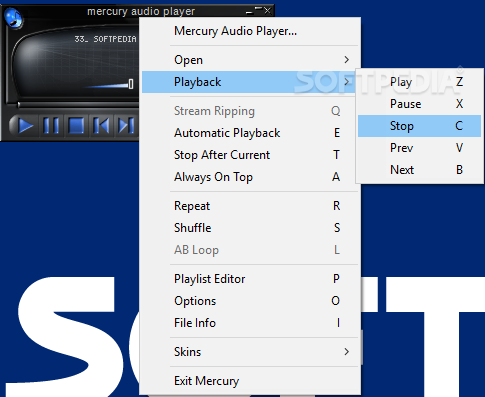Open the Playlist Editor

(250, 279)
